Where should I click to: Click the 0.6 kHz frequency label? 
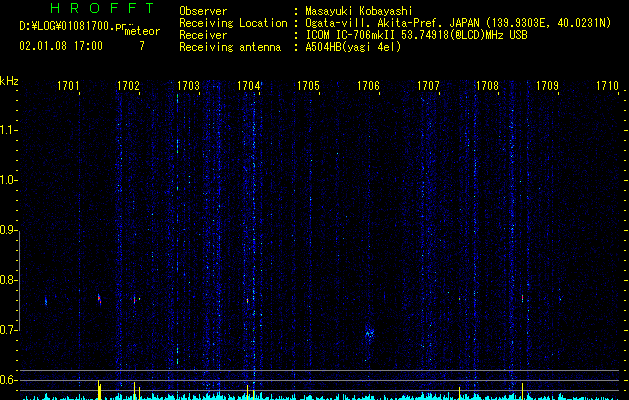pyautogui.click(x=8, y=380)
